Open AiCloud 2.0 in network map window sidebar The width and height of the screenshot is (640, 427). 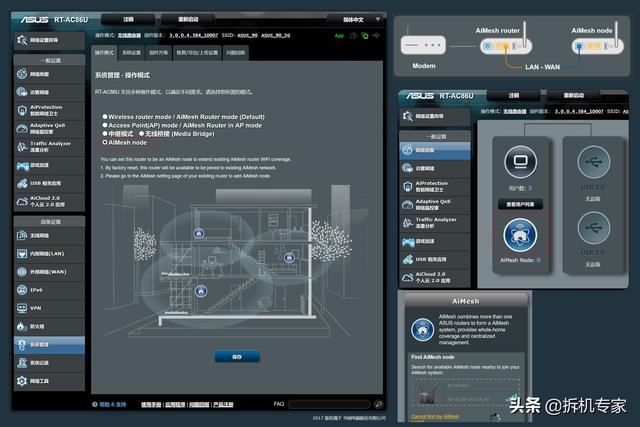pos(434,278)
